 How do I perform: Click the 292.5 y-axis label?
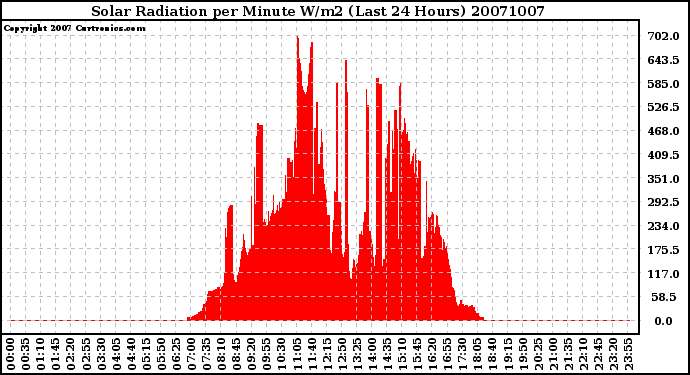663,202
